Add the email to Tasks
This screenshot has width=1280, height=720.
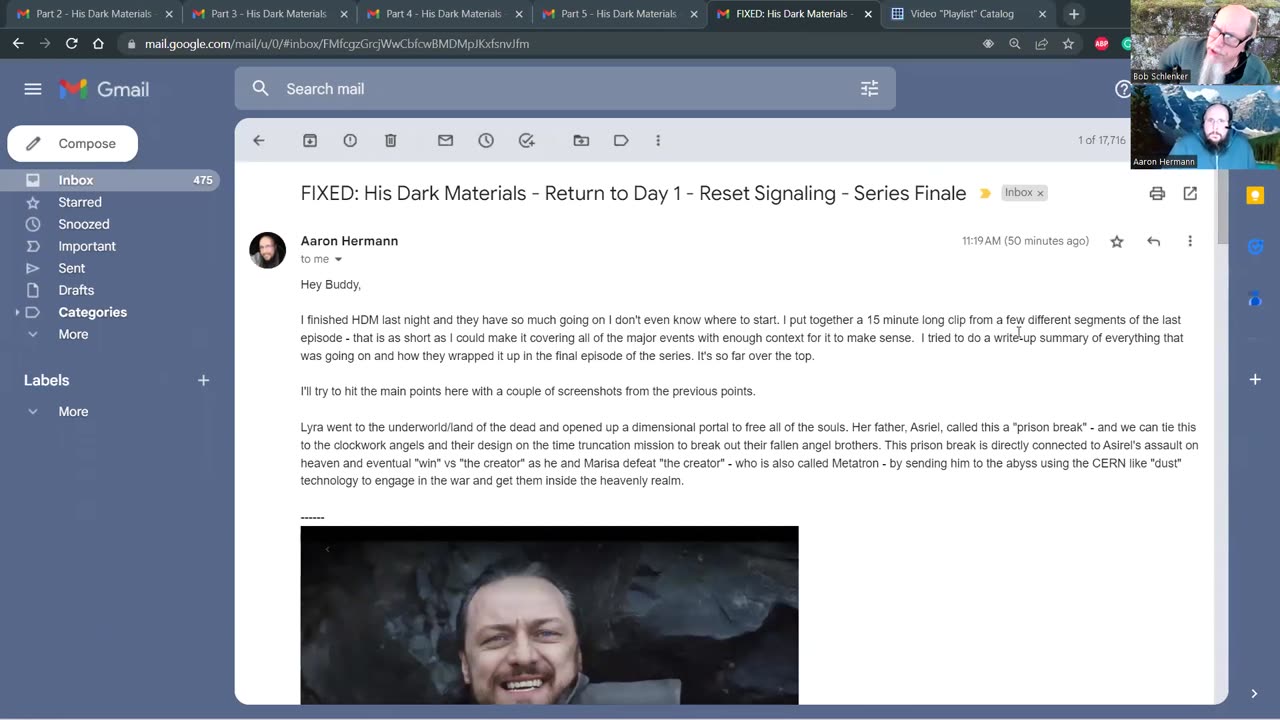tap(527, 141)
